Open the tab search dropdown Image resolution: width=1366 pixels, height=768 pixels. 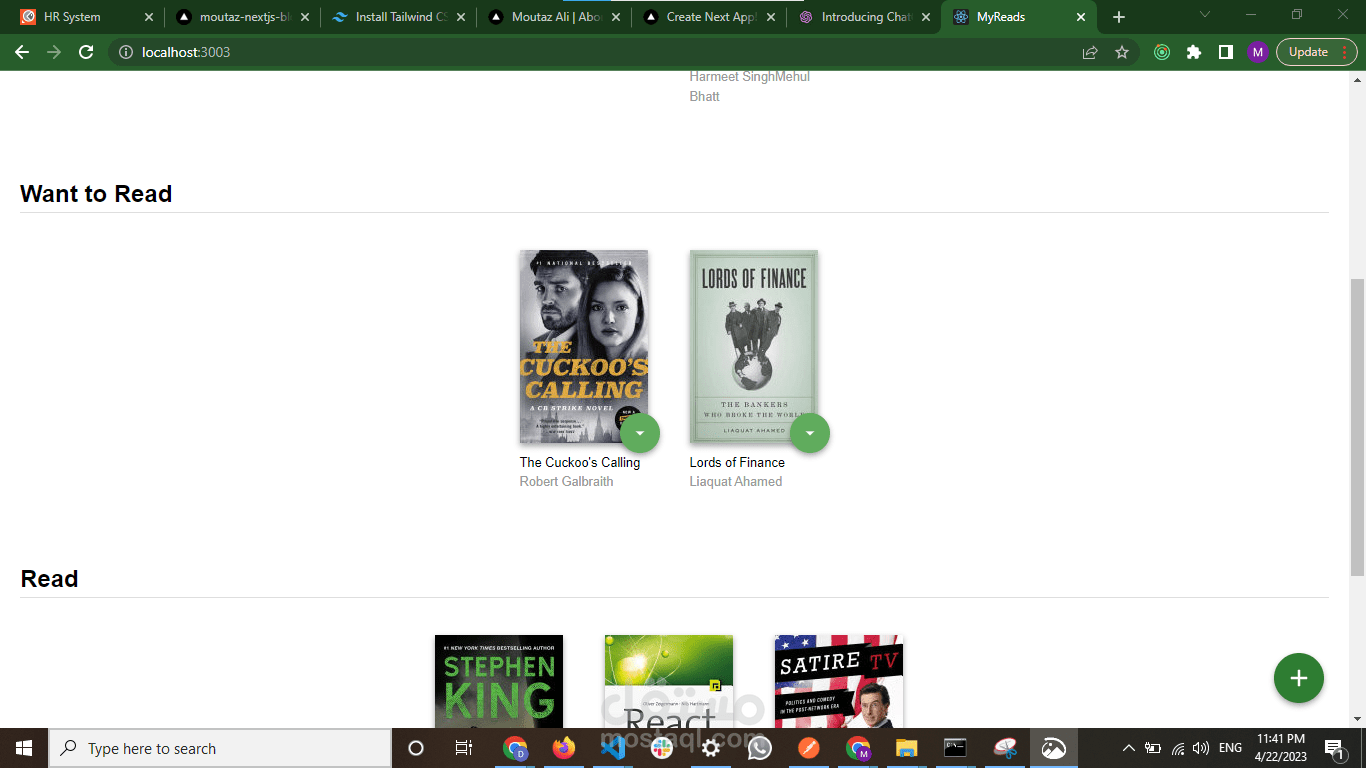pyautogui.click(x=1204, y=15)
